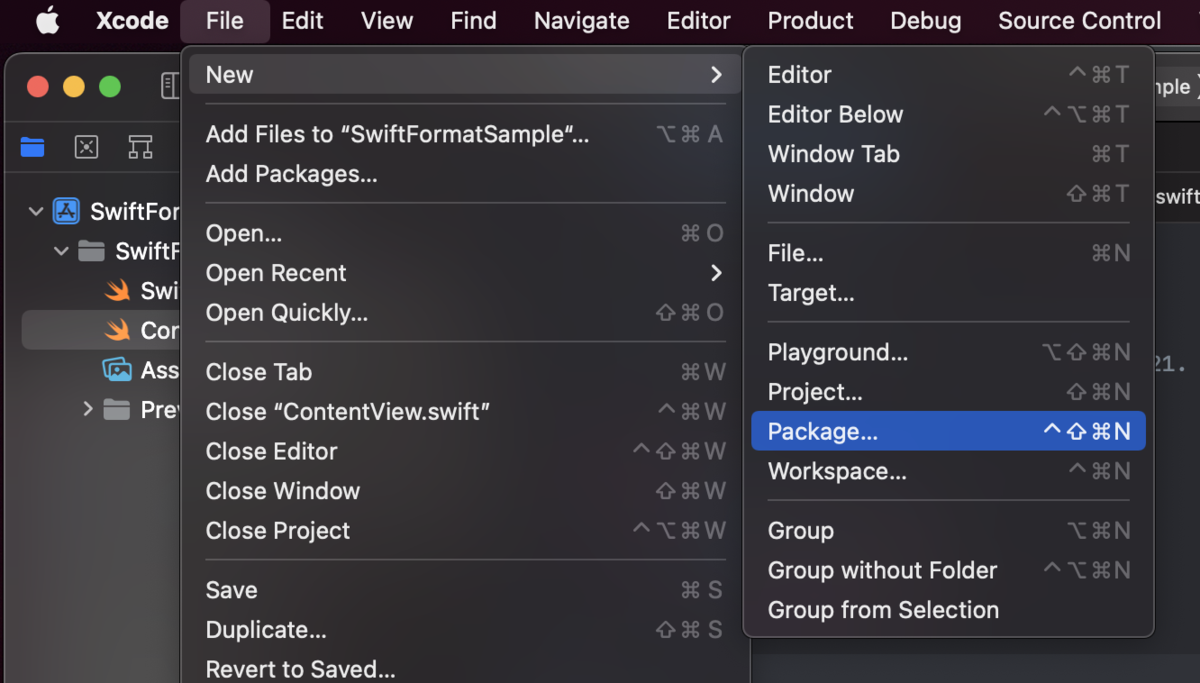Open the Product menu
1200x683 pixels.
(x=810, y=20)
